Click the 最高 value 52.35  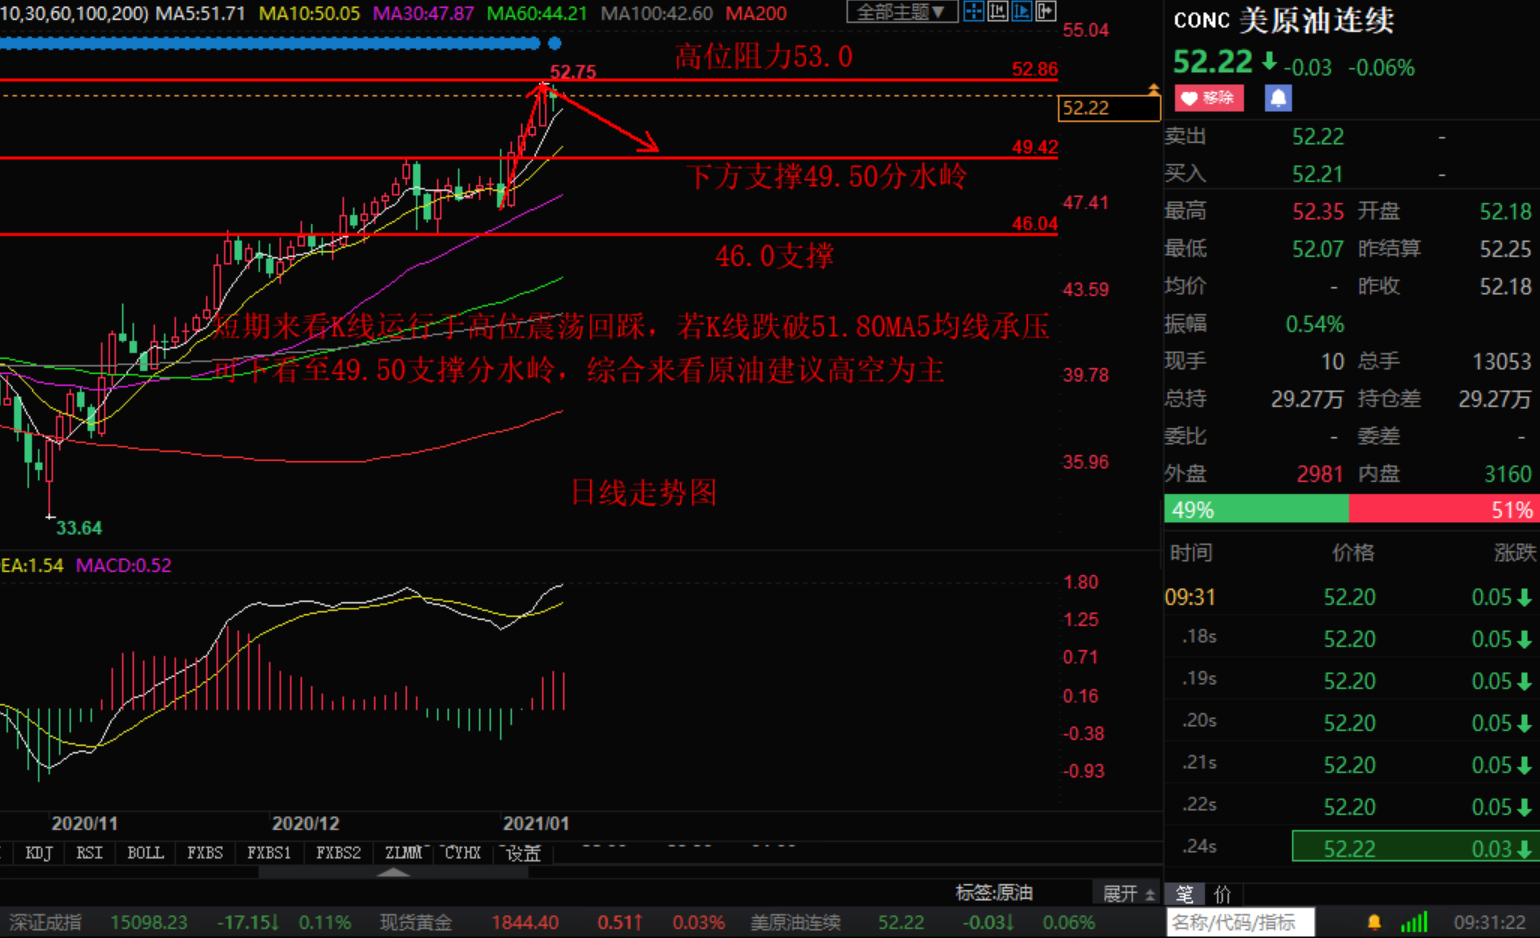[1318, 212]
